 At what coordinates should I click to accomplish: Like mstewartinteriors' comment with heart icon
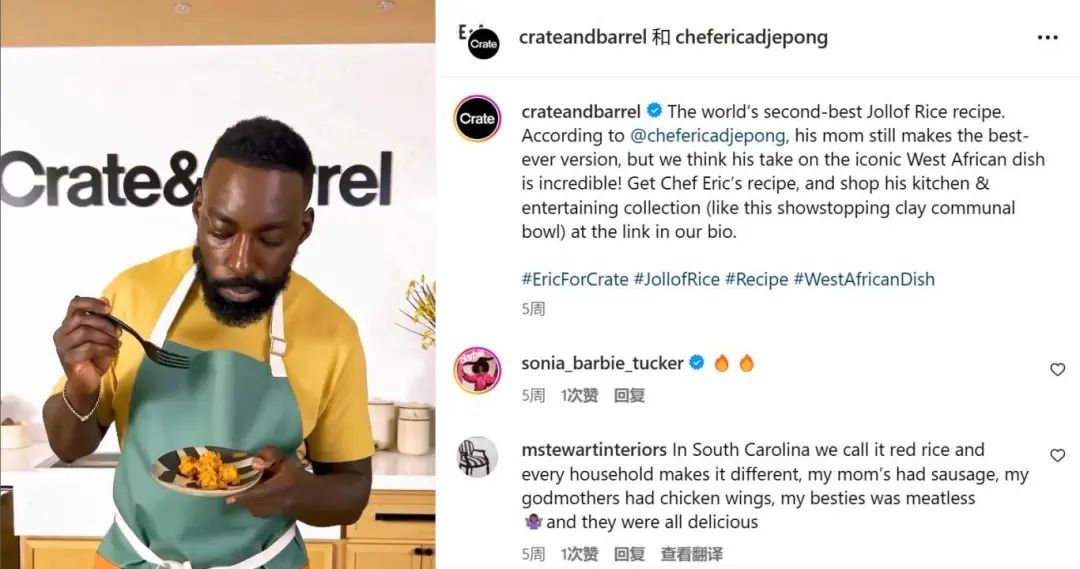[x=1057, y=455]
